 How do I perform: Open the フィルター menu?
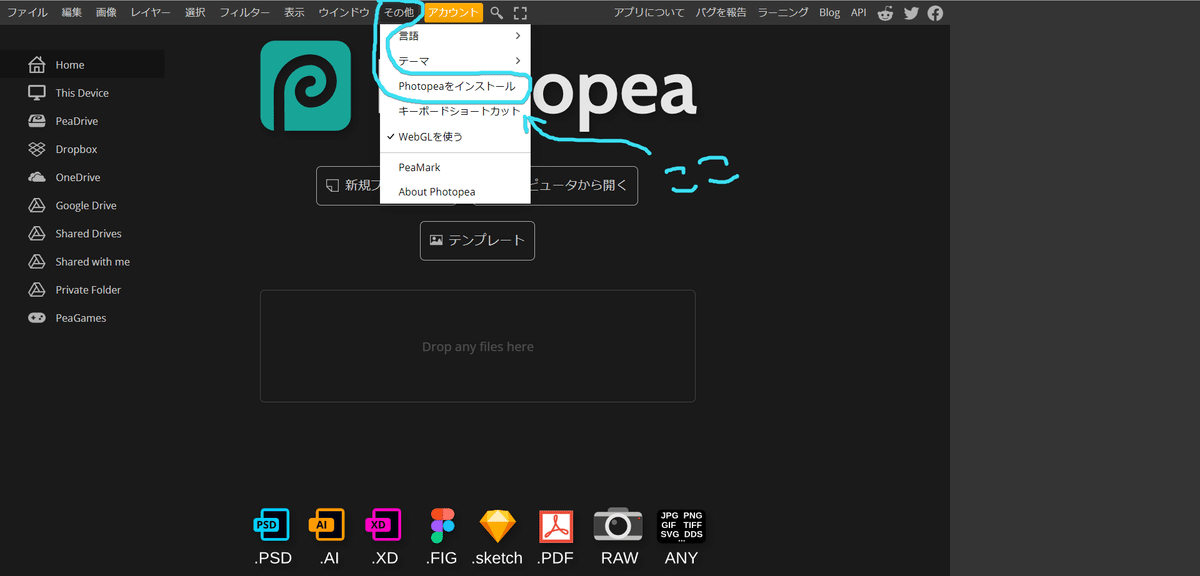[245, 13]
